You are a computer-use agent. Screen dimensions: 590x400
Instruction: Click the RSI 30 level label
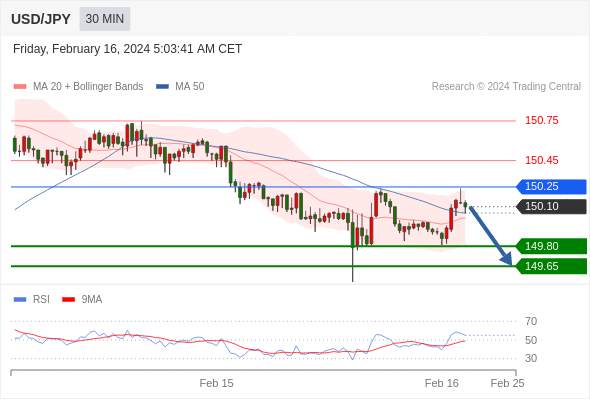tap(531, 358)
